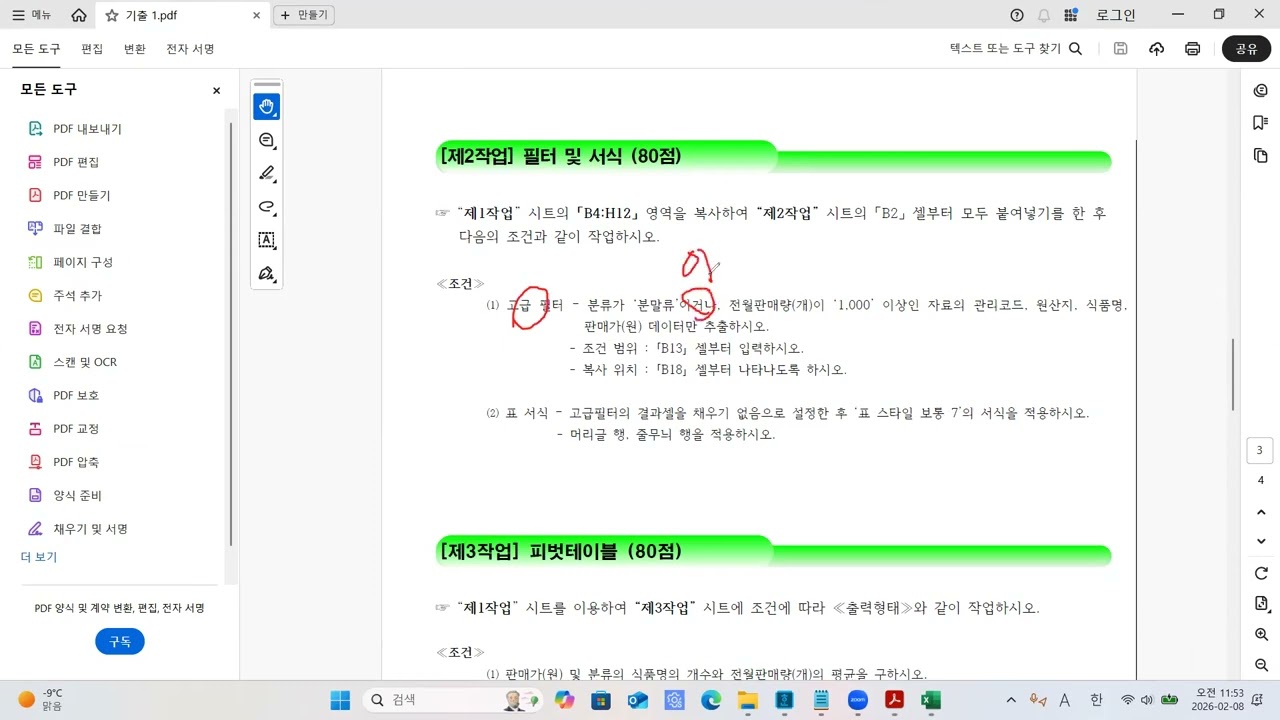The height and width of the screenshot is (720, 1280).
Task: Open the PDF 보호 tool
Action: click(x=76, y=395)
